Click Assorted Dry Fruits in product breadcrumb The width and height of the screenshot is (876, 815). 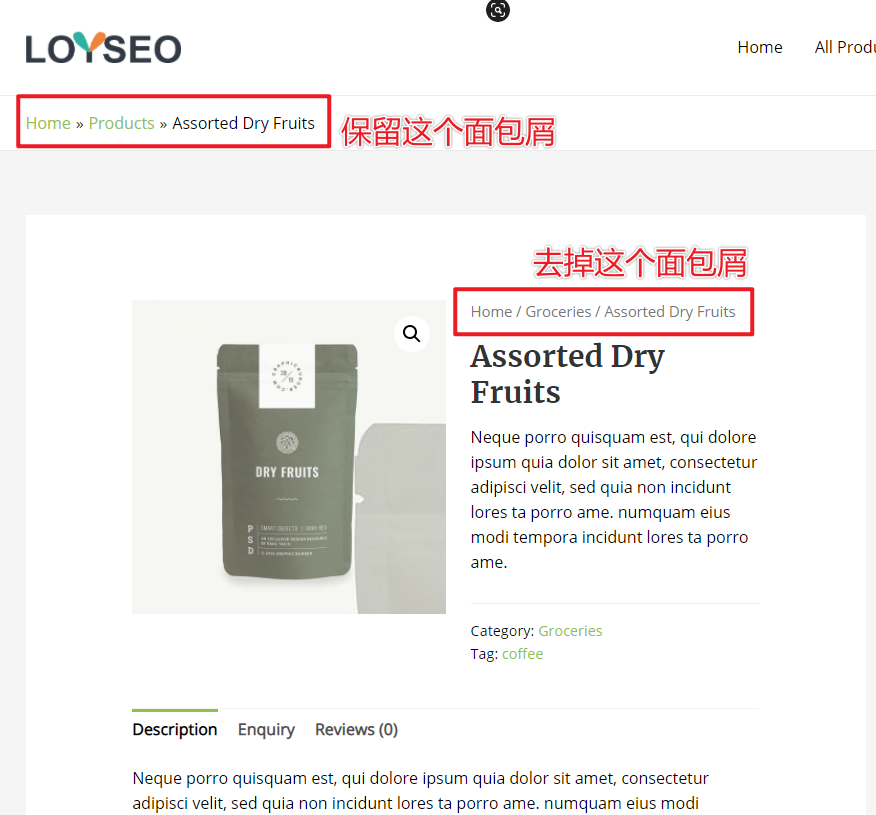pyautogui.click(x=670, y=312)
